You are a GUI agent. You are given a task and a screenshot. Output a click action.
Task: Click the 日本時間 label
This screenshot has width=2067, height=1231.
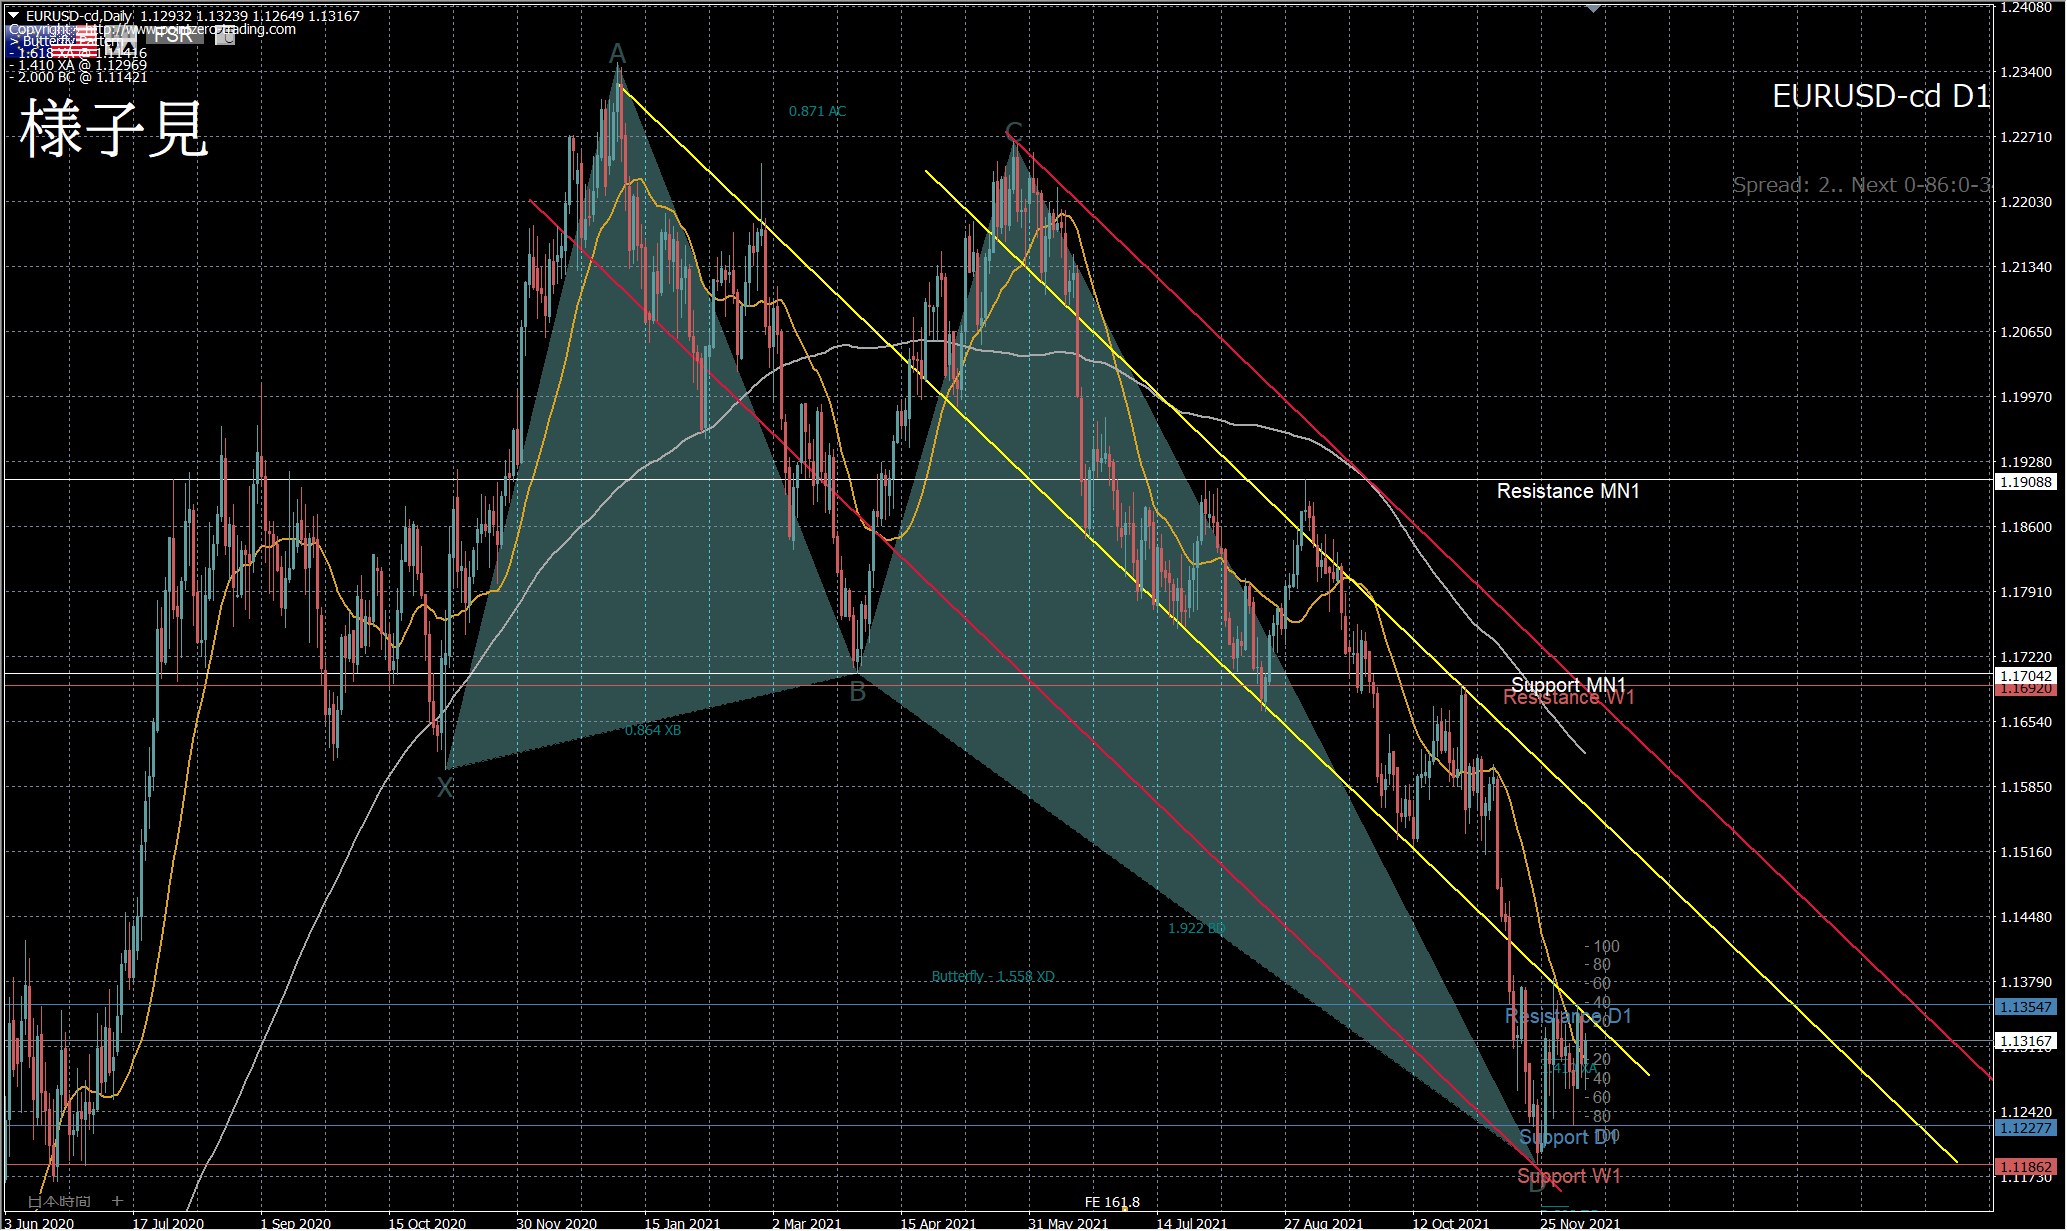click(59, 1201)
